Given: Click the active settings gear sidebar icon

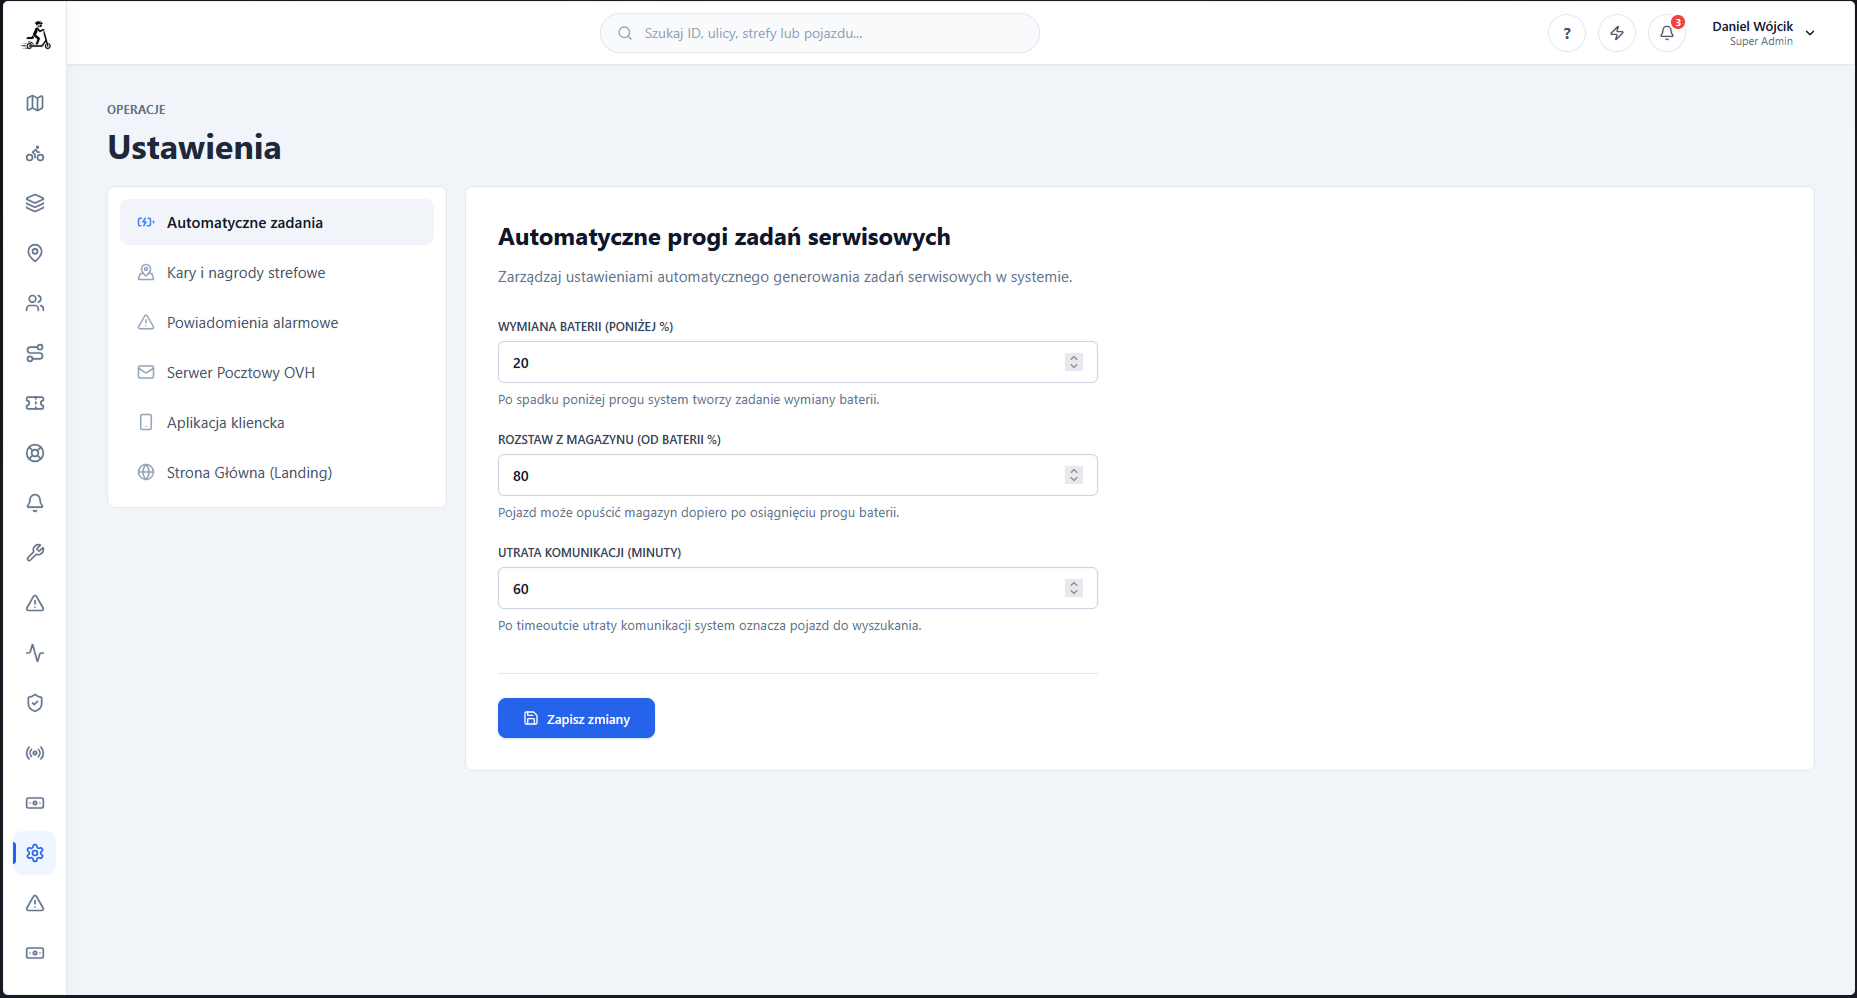Looking at the screenshot, I should [35, 853].
